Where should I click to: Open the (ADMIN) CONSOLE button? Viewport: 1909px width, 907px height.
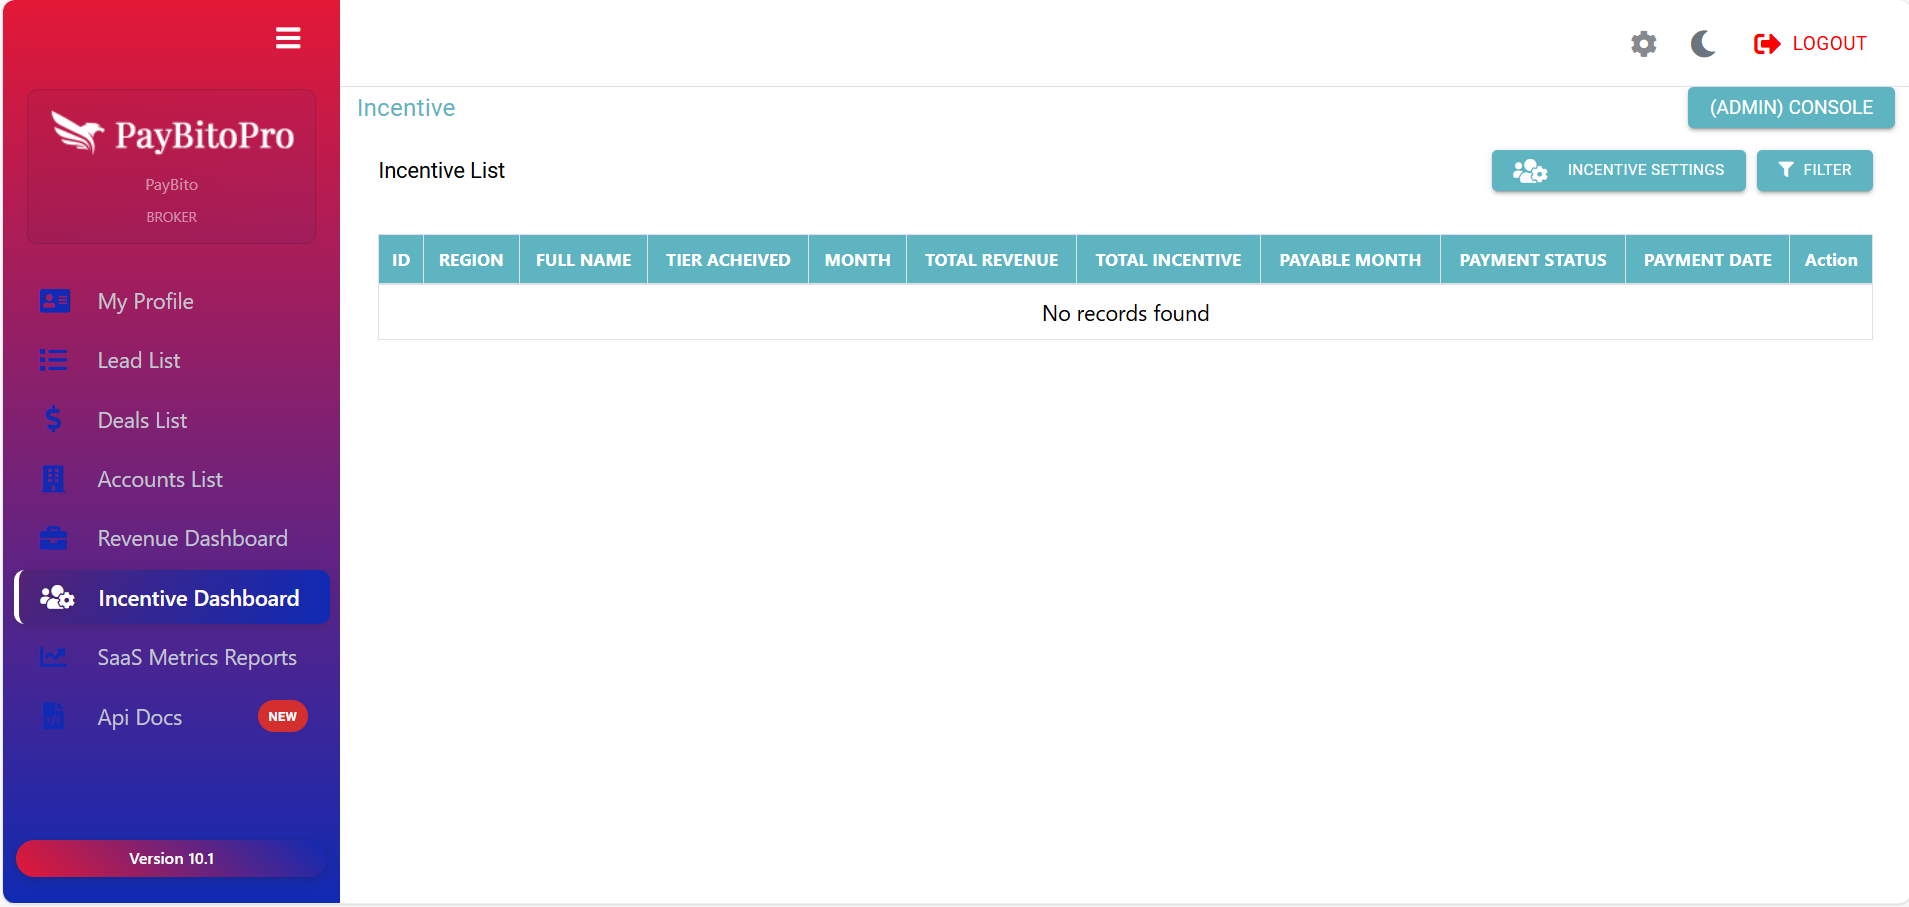[x=1790, y=108]
